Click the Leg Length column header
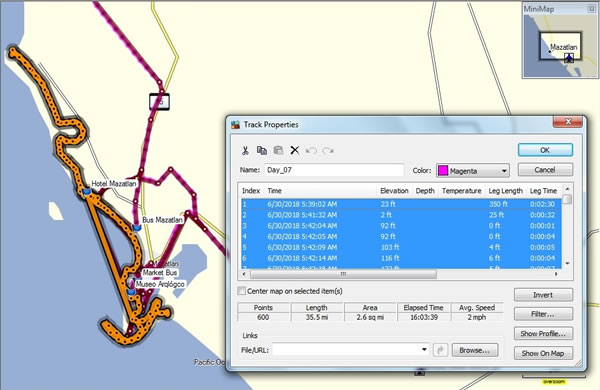Viewport: 600px width, 390px height. pos(505,191)
